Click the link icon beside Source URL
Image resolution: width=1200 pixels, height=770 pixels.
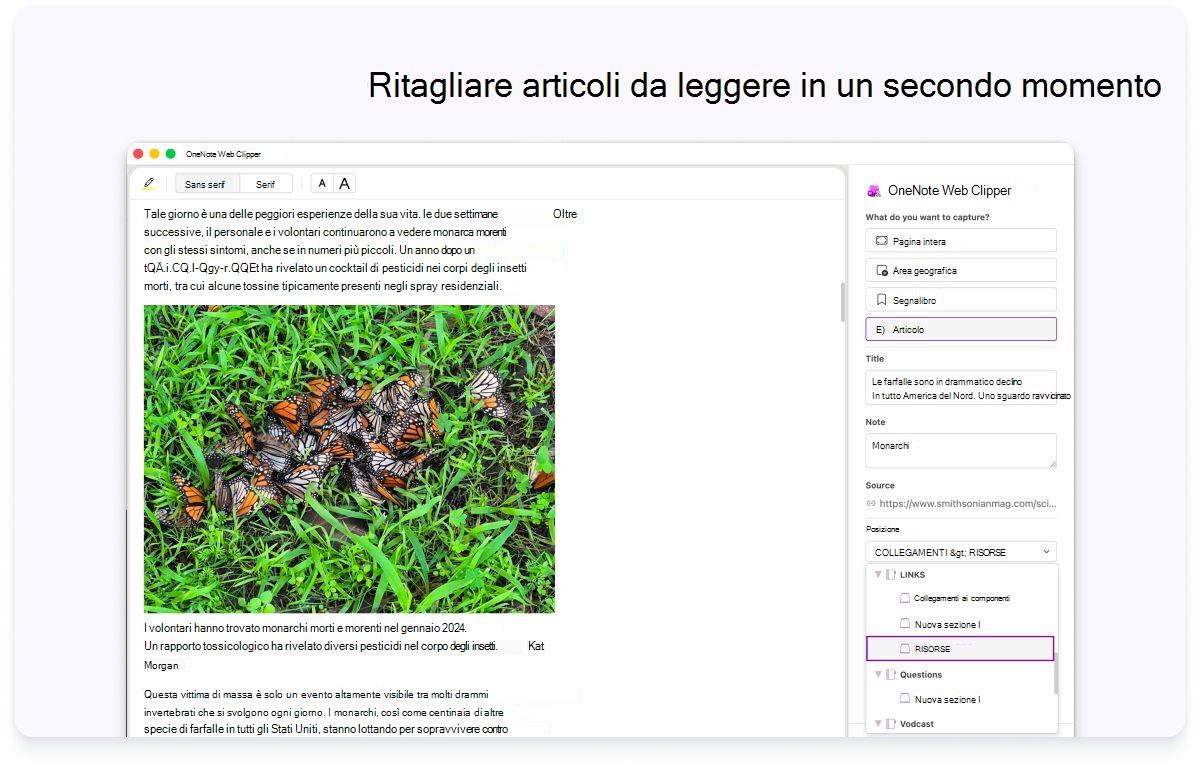(x=871, y=503)
